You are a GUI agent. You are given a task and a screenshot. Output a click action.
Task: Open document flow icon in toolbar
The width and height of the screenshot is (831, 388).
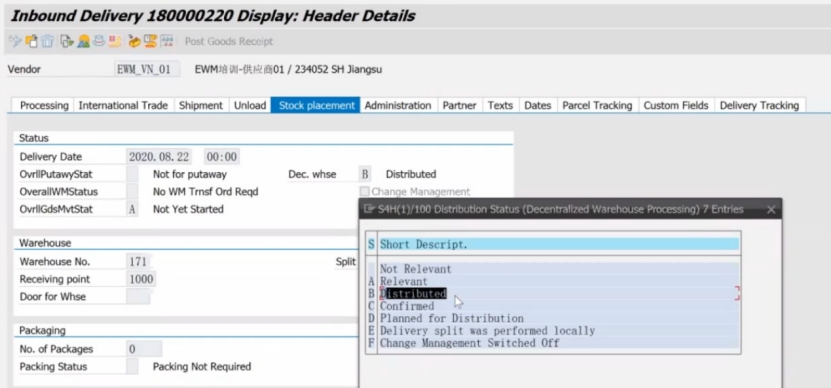[x=66, y=41]
